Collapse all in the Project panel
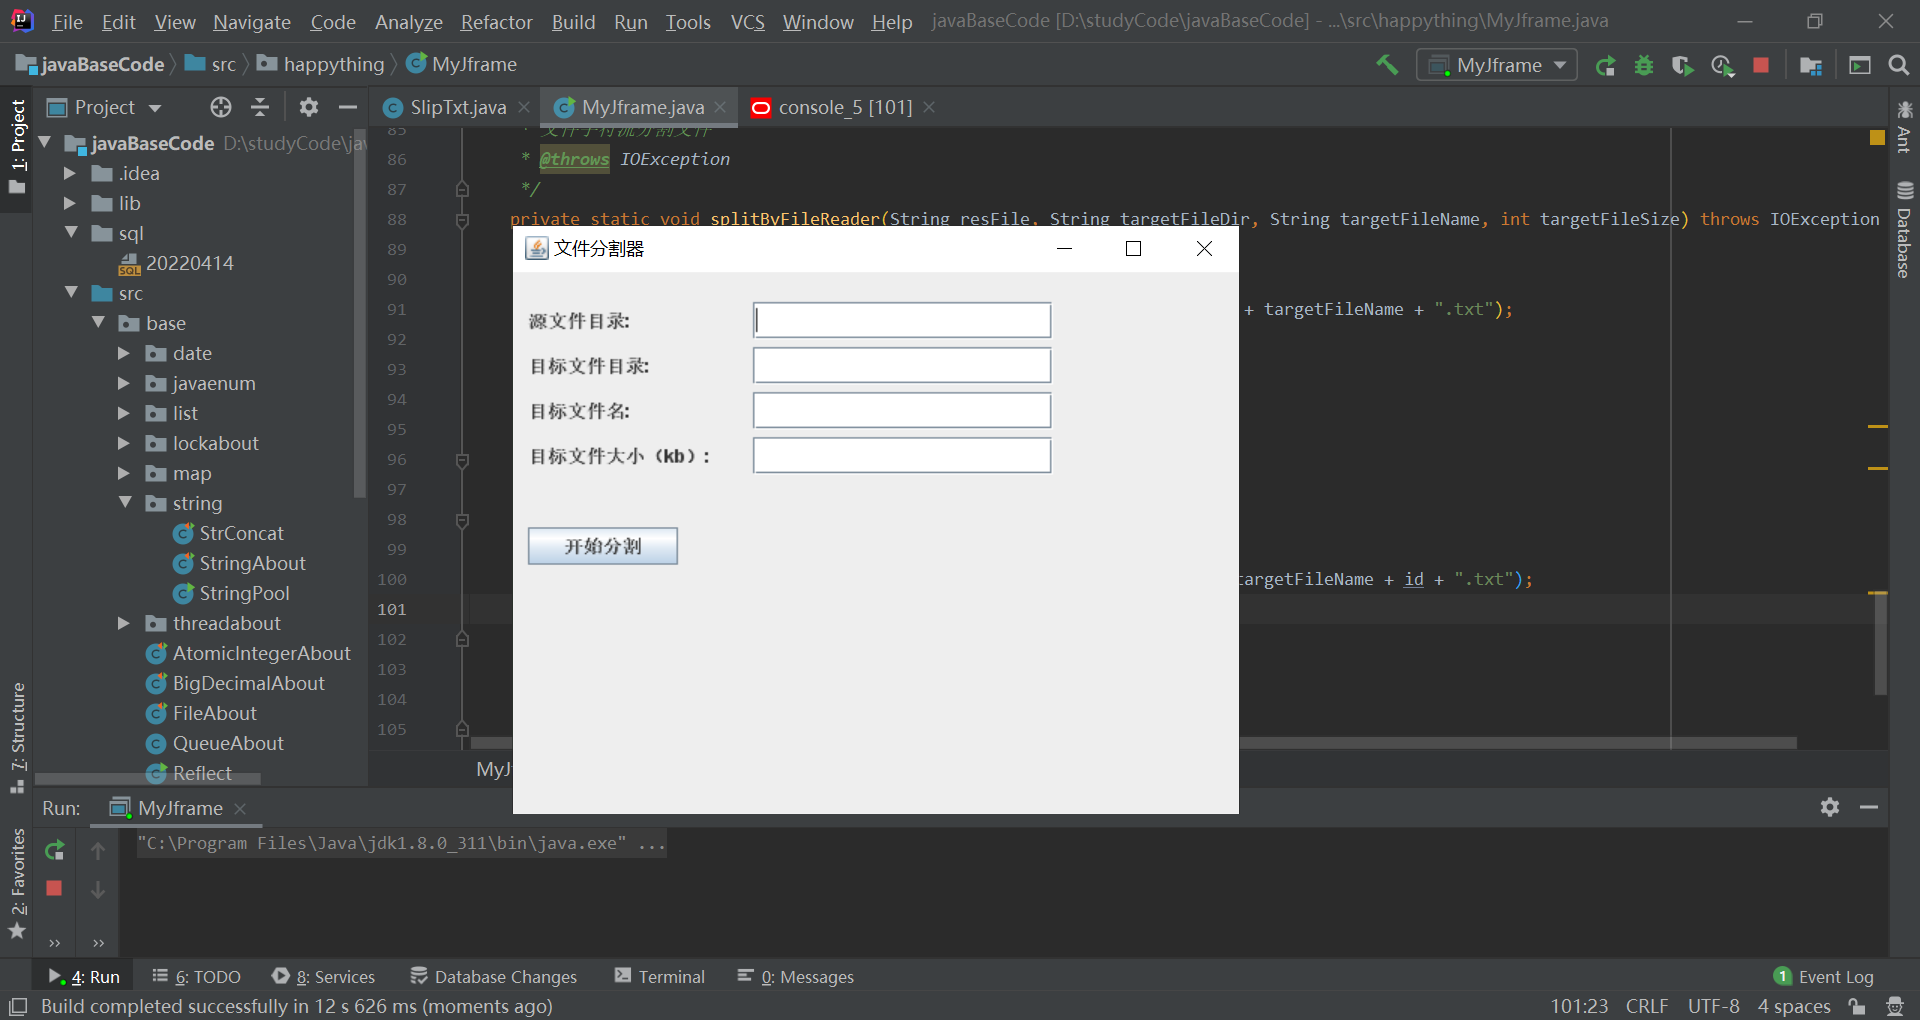 tap(260, 107)
